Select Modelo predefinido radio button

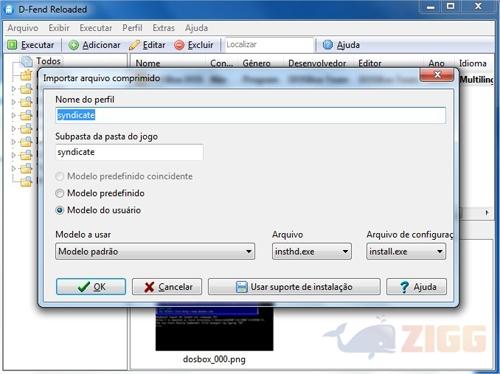60,193
